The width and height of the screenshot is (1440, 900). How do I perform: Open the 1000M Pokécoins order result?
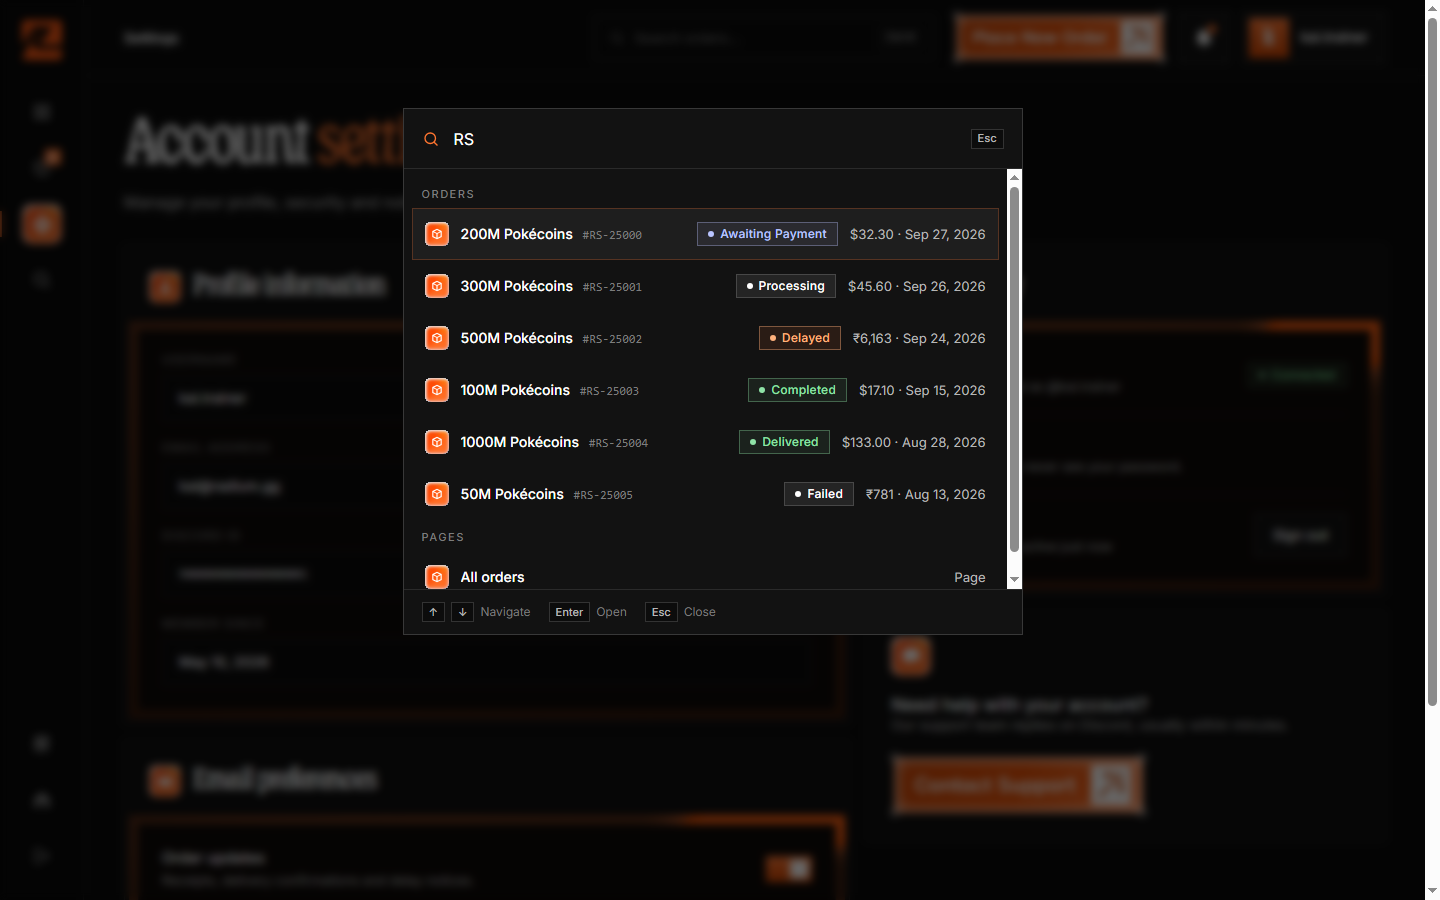[x=705, y=442]
